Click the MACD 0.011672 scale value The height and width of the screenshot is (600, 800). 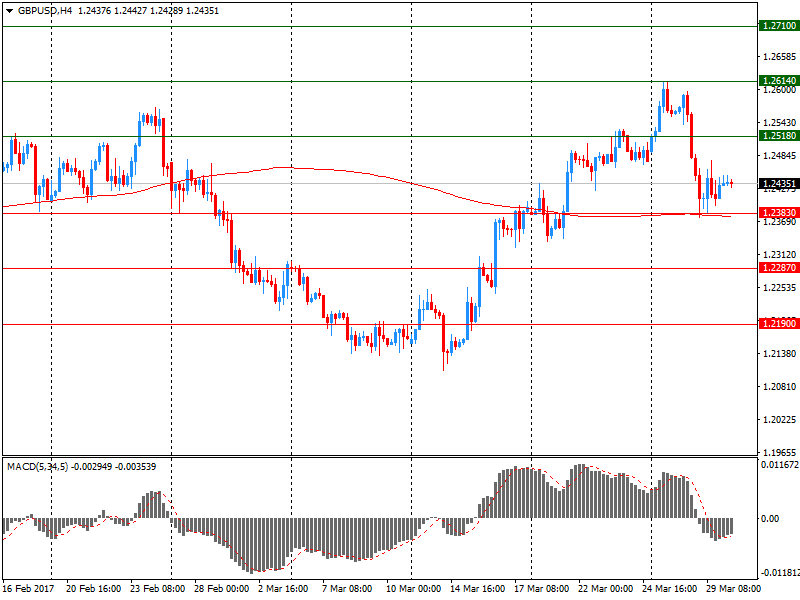[780, 465]
